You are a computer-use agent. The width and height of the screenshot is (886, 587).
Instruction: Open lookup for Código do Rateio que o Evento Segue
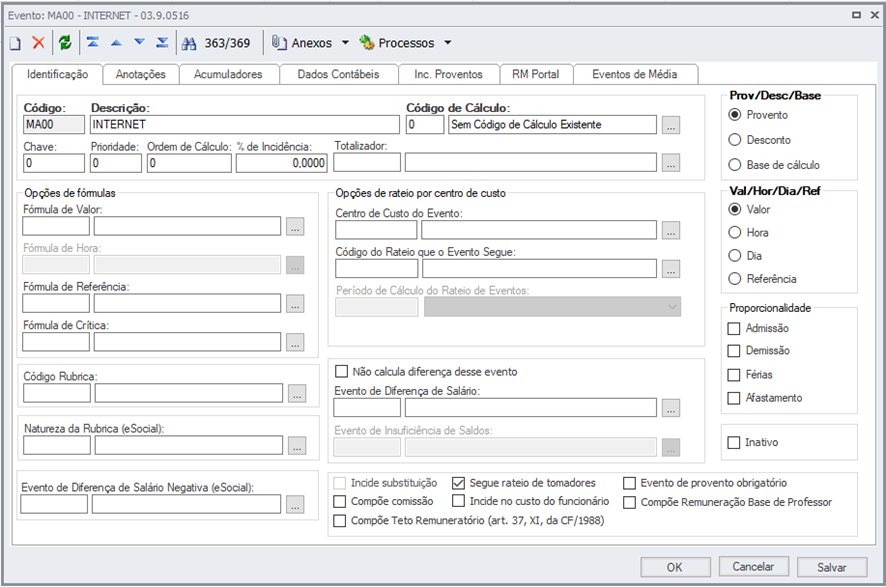tap(671, 268)
